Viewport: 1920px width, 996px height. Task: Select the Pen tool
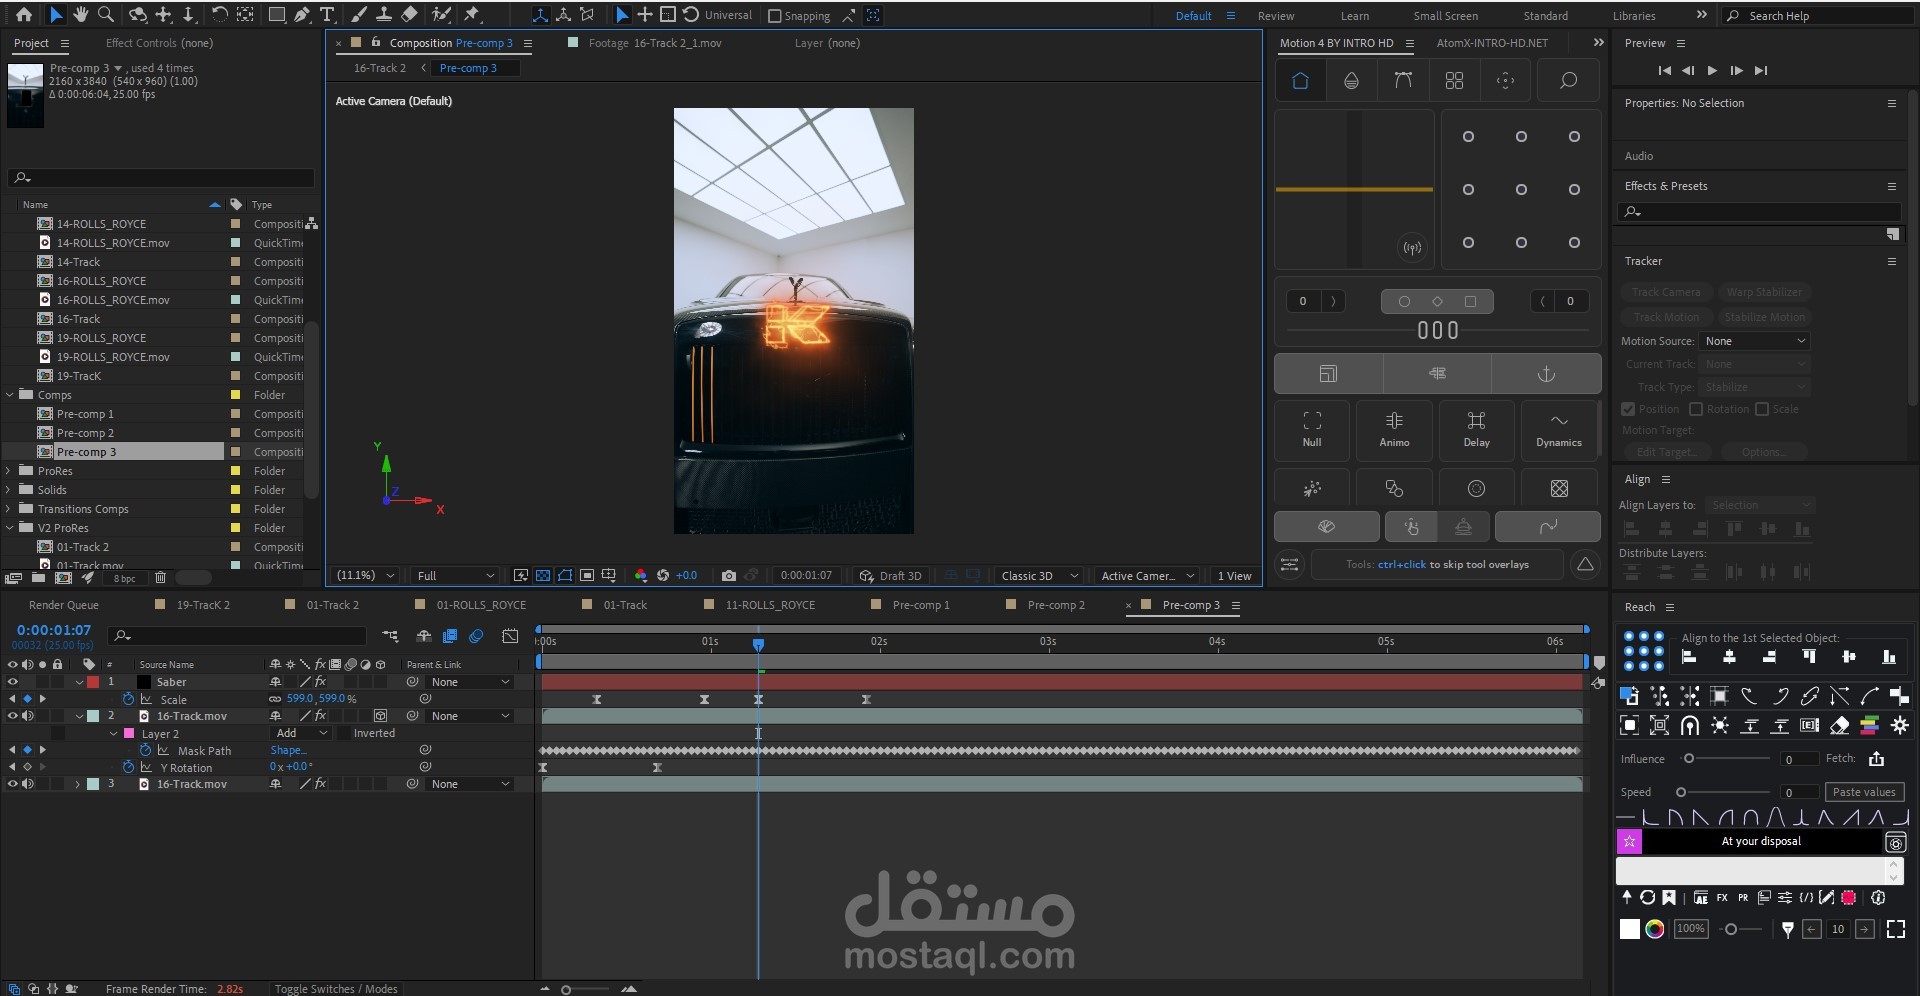[x=302, y=15]
